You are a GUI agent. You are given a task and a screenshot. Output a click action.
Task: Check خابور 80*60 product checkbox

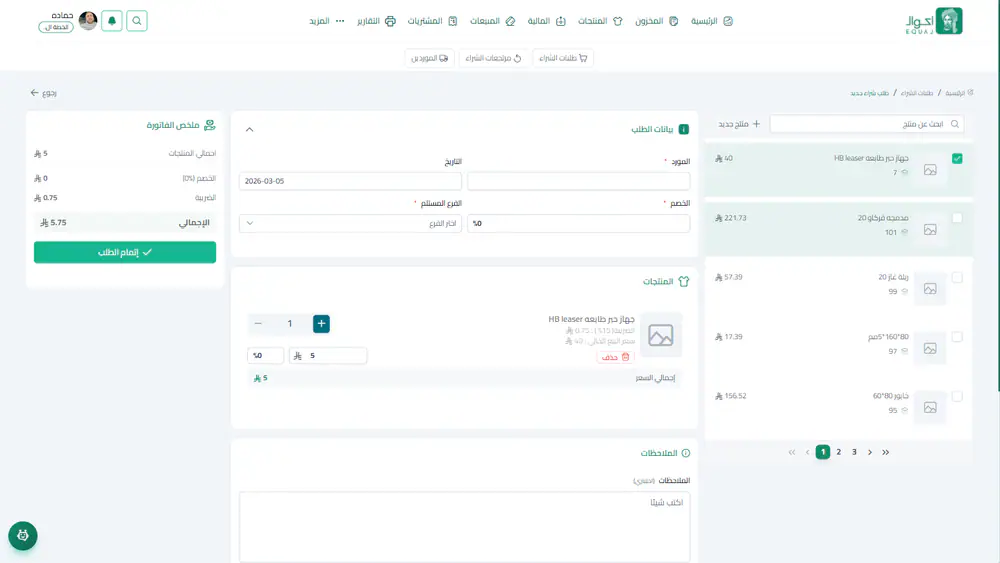point(957,397)
